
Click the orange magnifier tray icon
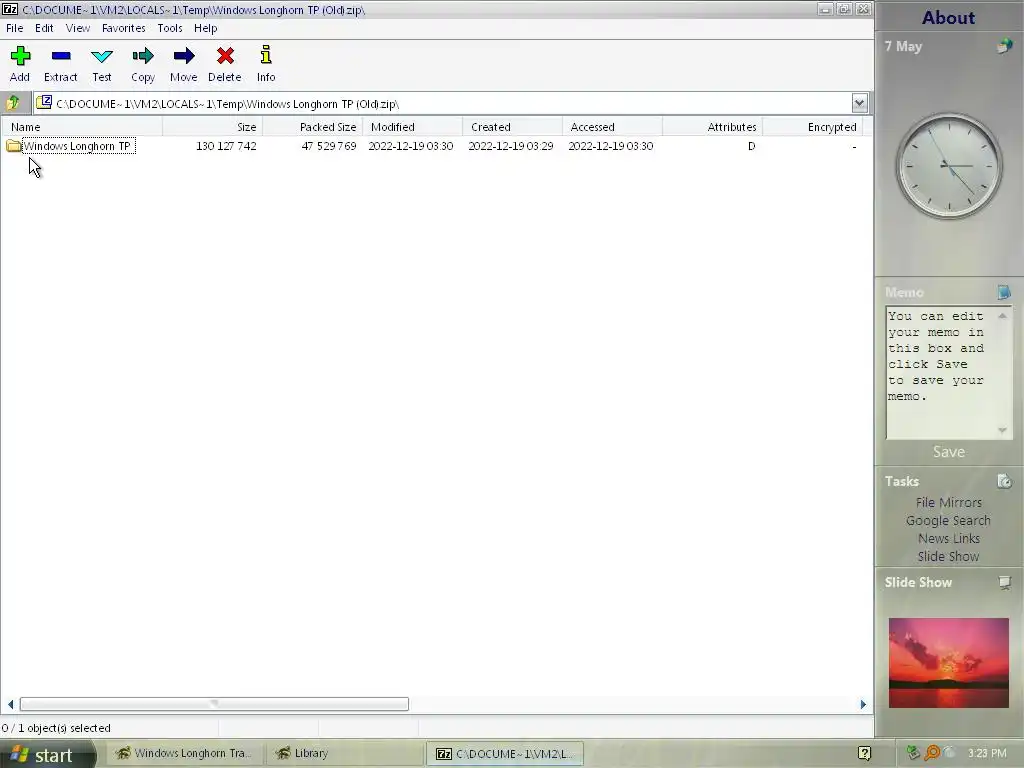(932, 753)
